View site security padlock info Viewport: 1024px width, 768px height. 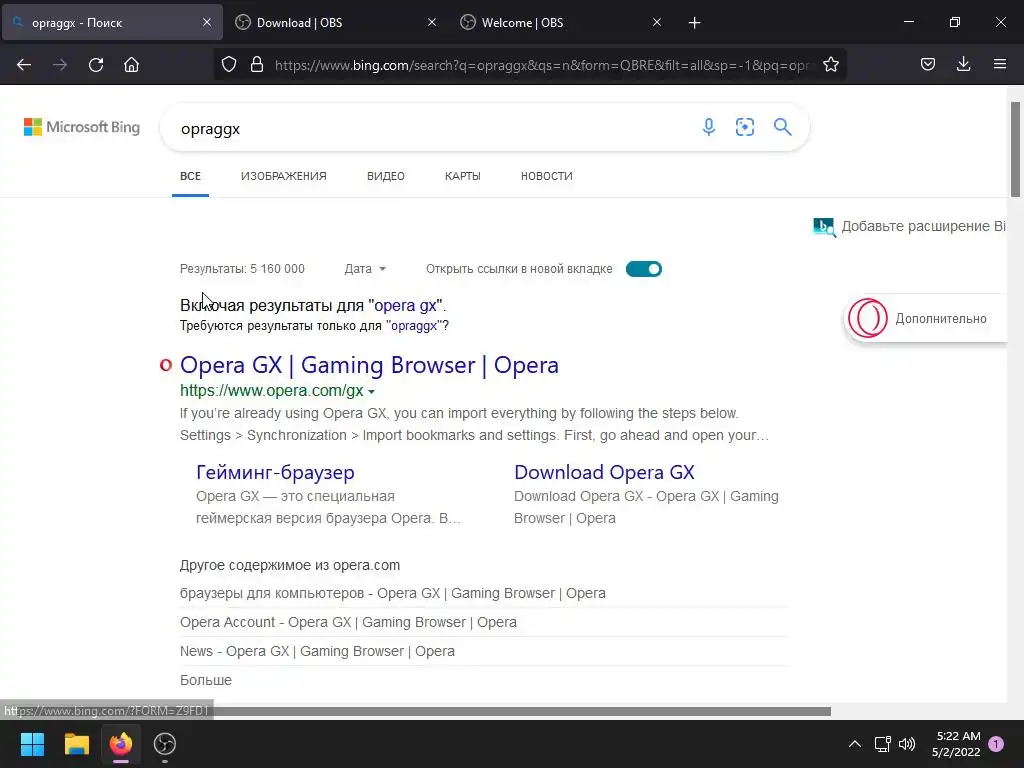tap(257, 65)
